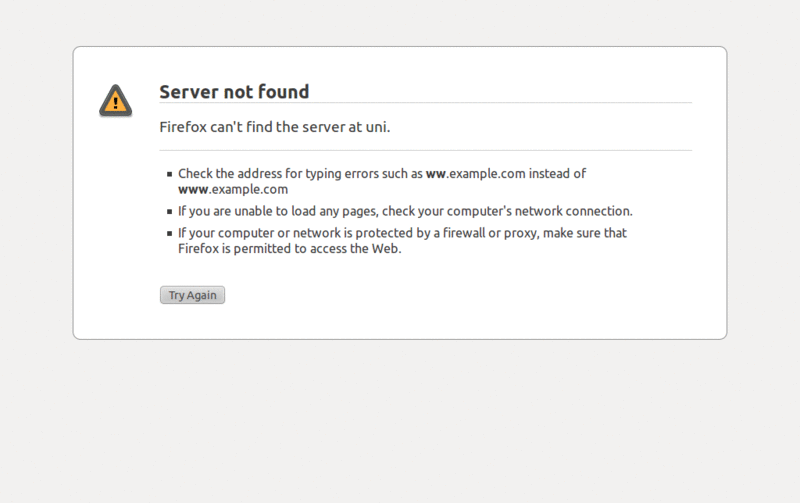The height and width of the screenshot is (503, 800).
Task: Click the bold 'www' in www.example.com
Action: [193, 190]
